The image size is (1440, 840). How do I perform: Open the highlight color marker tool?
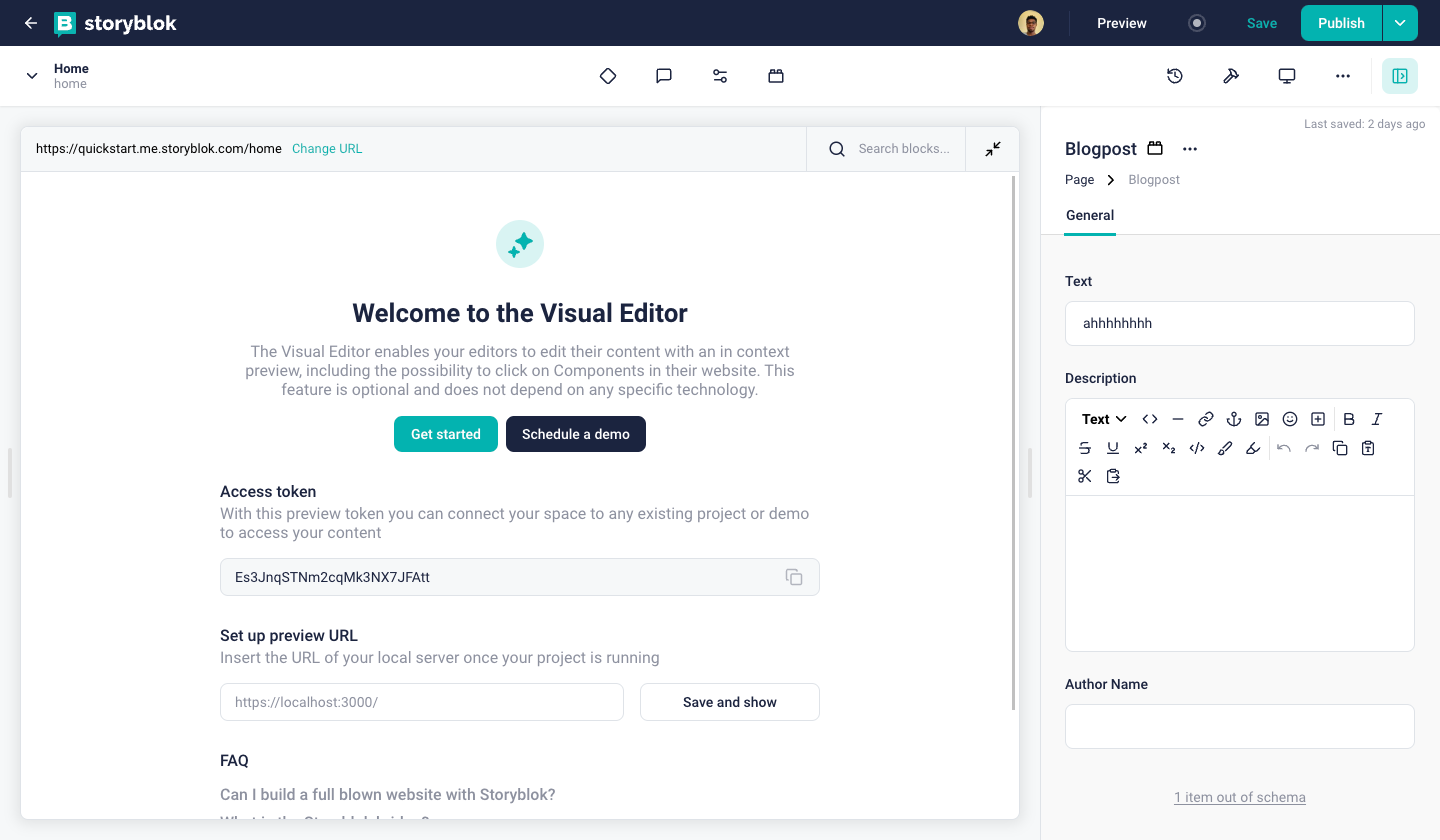point(1253,448)
